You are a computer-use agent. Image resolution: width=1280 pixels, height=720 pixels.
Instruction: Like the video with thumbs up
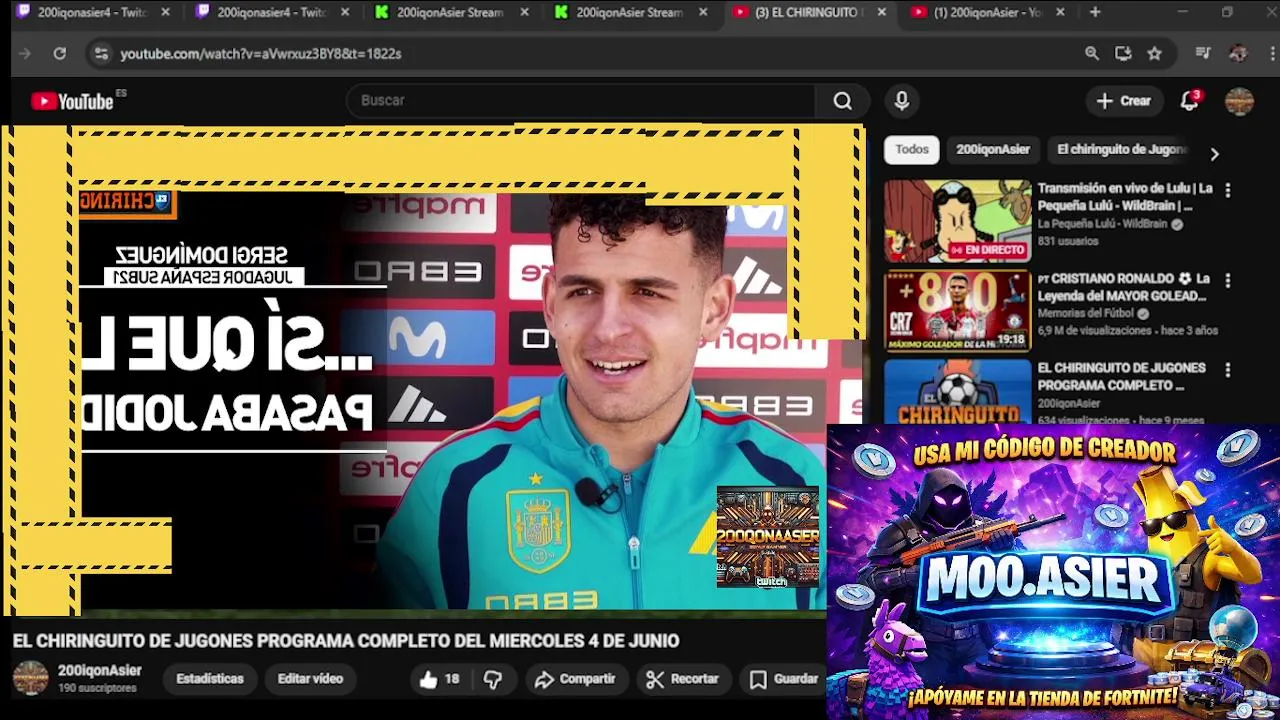(x=439, y=679)
